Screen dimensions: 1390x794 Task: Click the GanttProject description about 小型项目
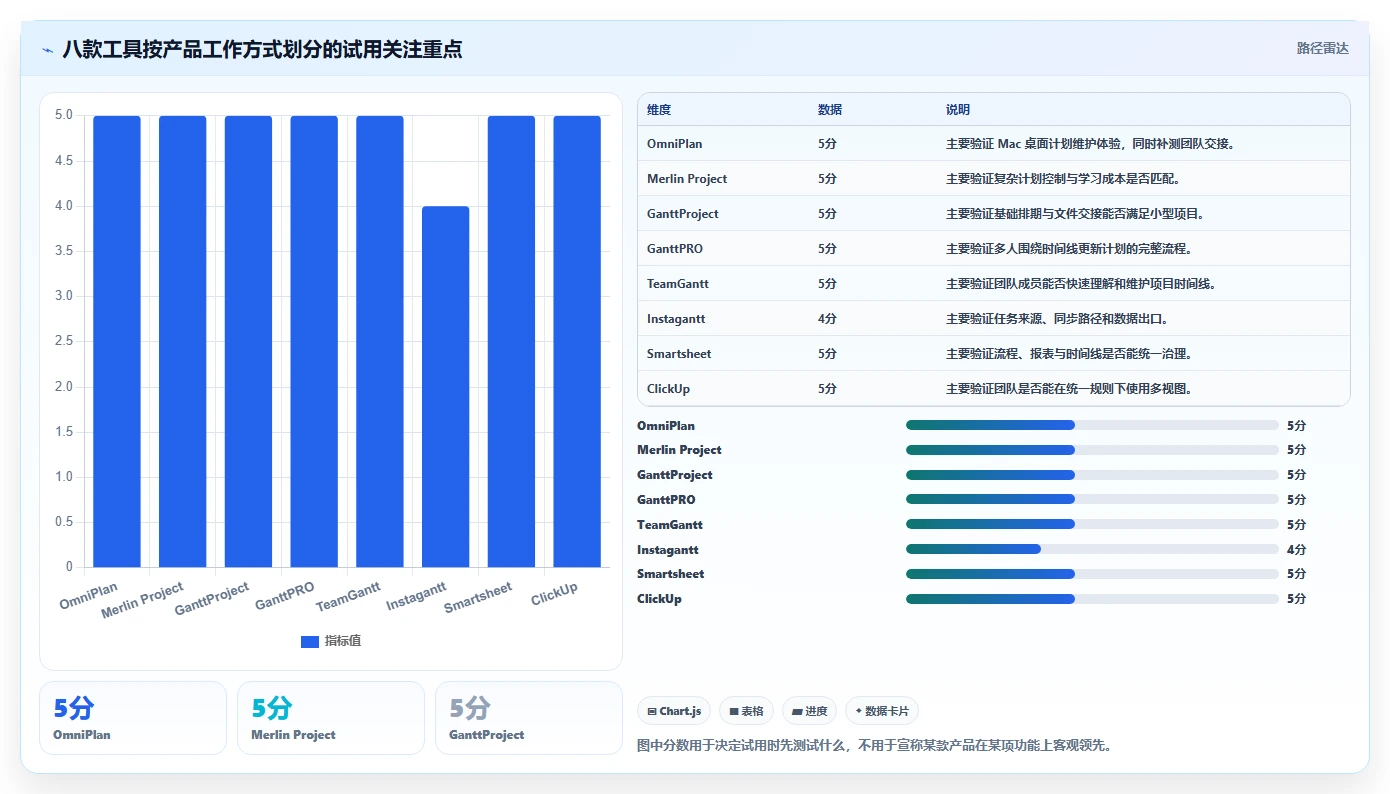pos(1075,214)
